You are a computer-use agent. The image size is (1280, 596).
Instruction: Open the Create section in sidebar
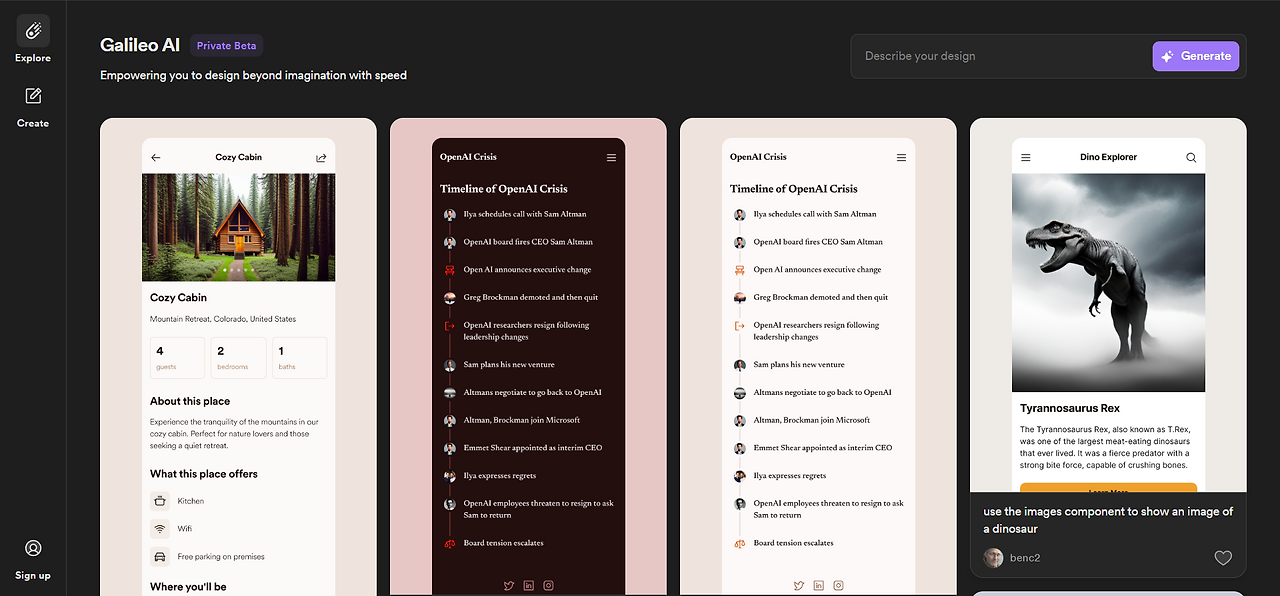point(33,106)
